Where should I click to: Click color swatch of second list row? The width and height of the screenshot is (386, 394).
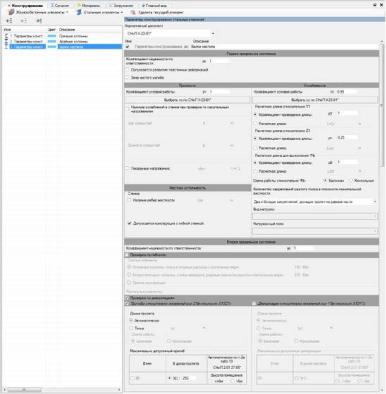point(52,41)
